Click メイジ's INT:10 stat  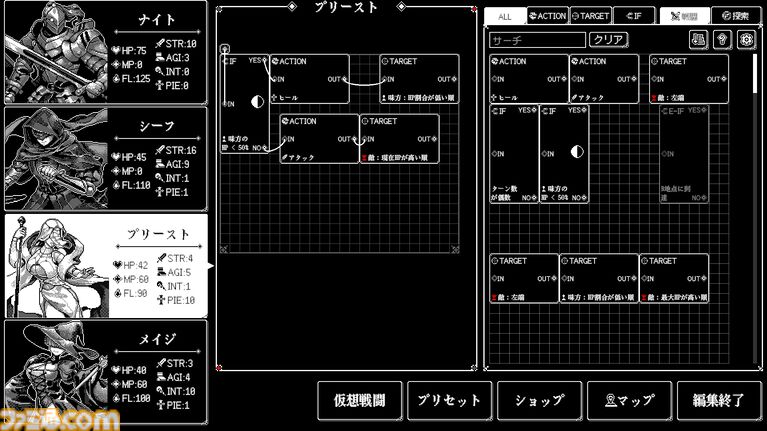coord(176,391)
